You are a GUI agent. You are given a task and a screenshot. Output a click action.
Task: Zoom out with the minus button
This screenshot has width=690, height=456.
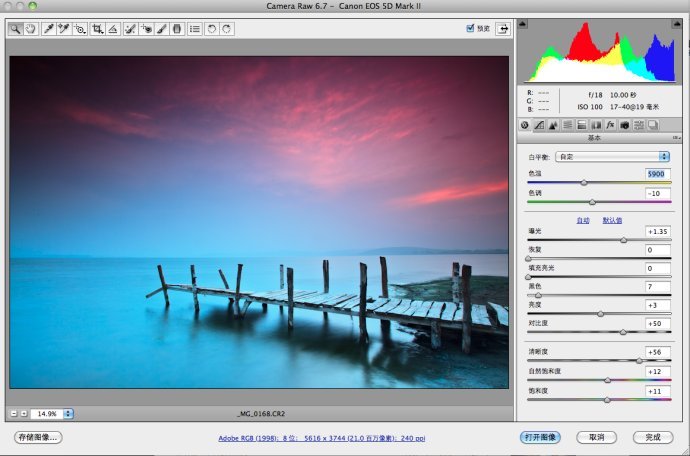pyautogui.click(x=14, y=414)
